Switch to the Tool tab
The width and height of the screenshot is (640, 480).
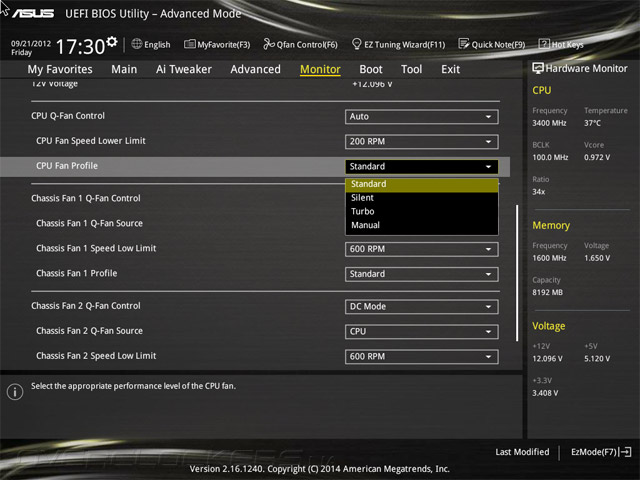(411, 69)
